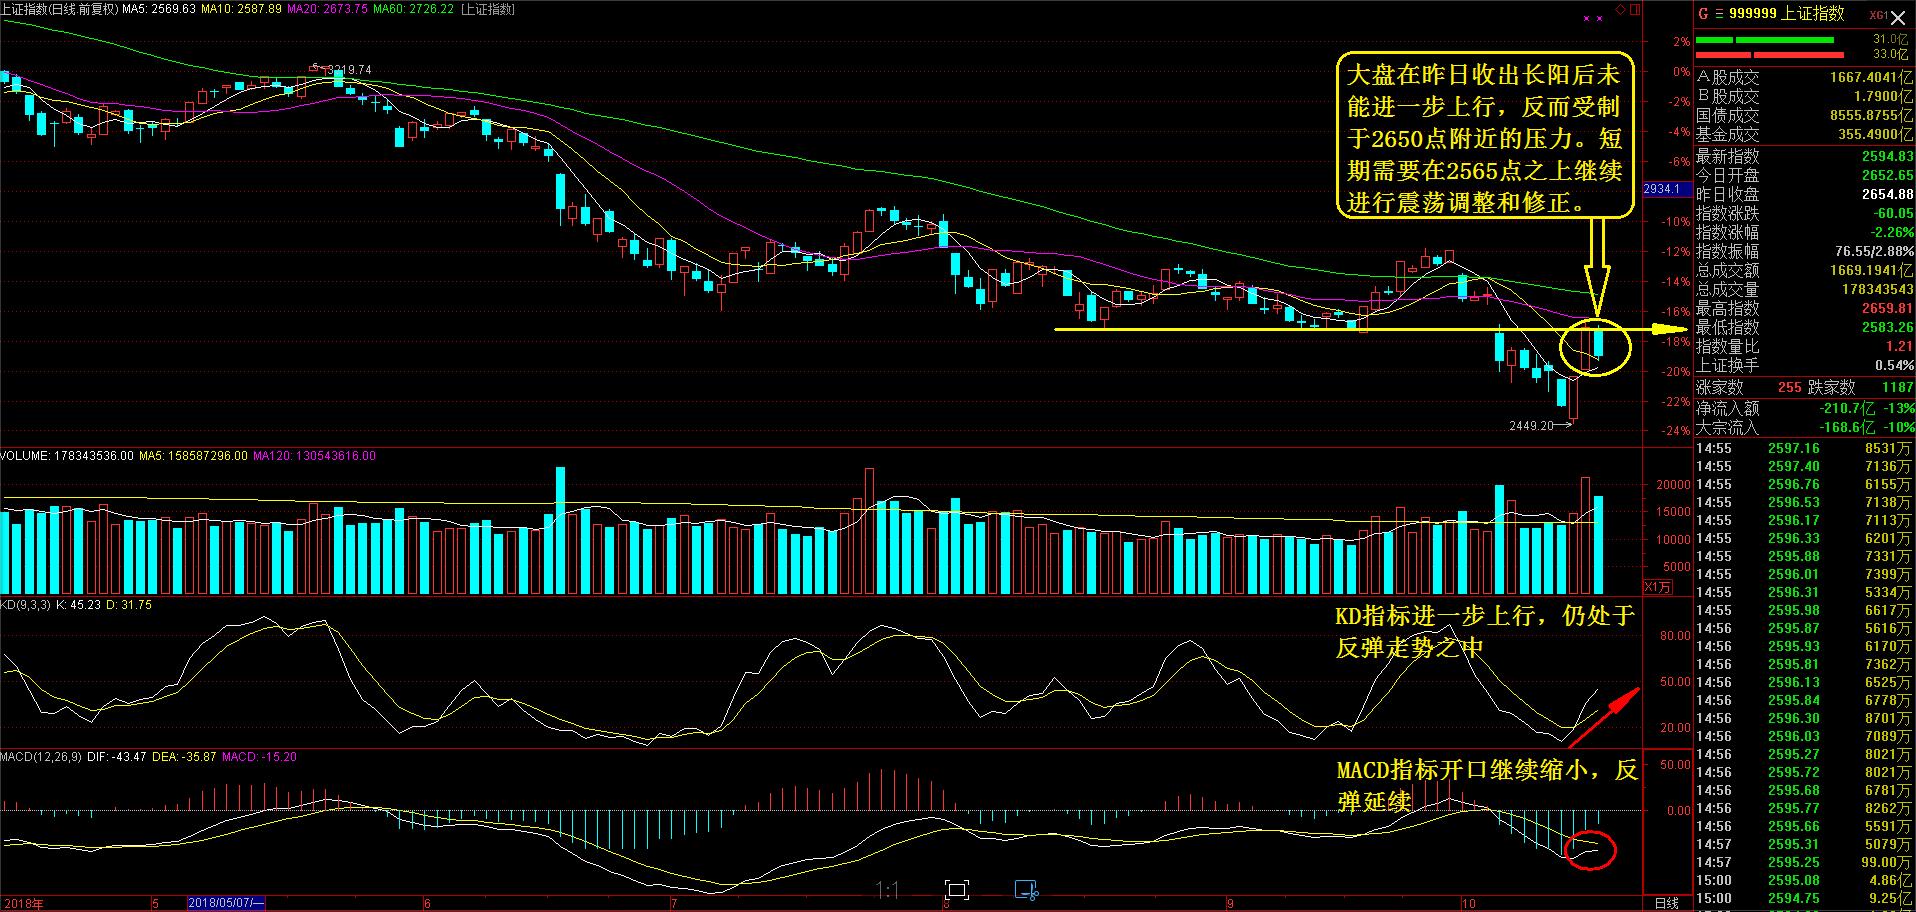
Task: Click the A股成交 row
Action: coord(1804,77)
